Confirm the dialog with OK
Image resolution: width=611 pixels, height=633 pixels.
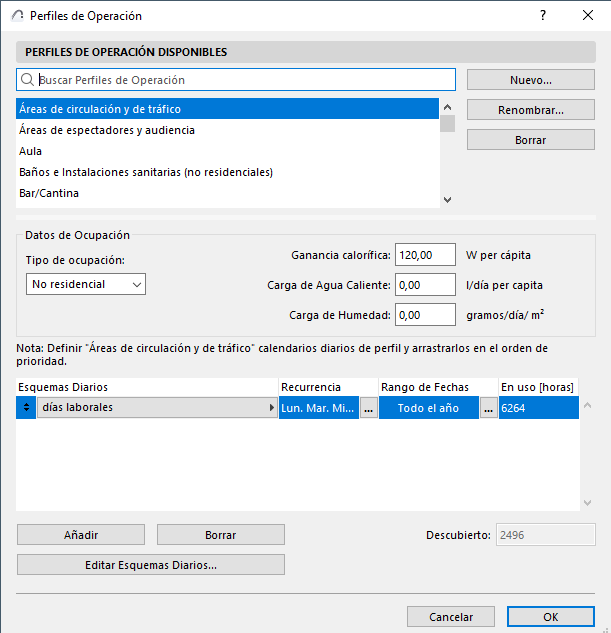551,617
